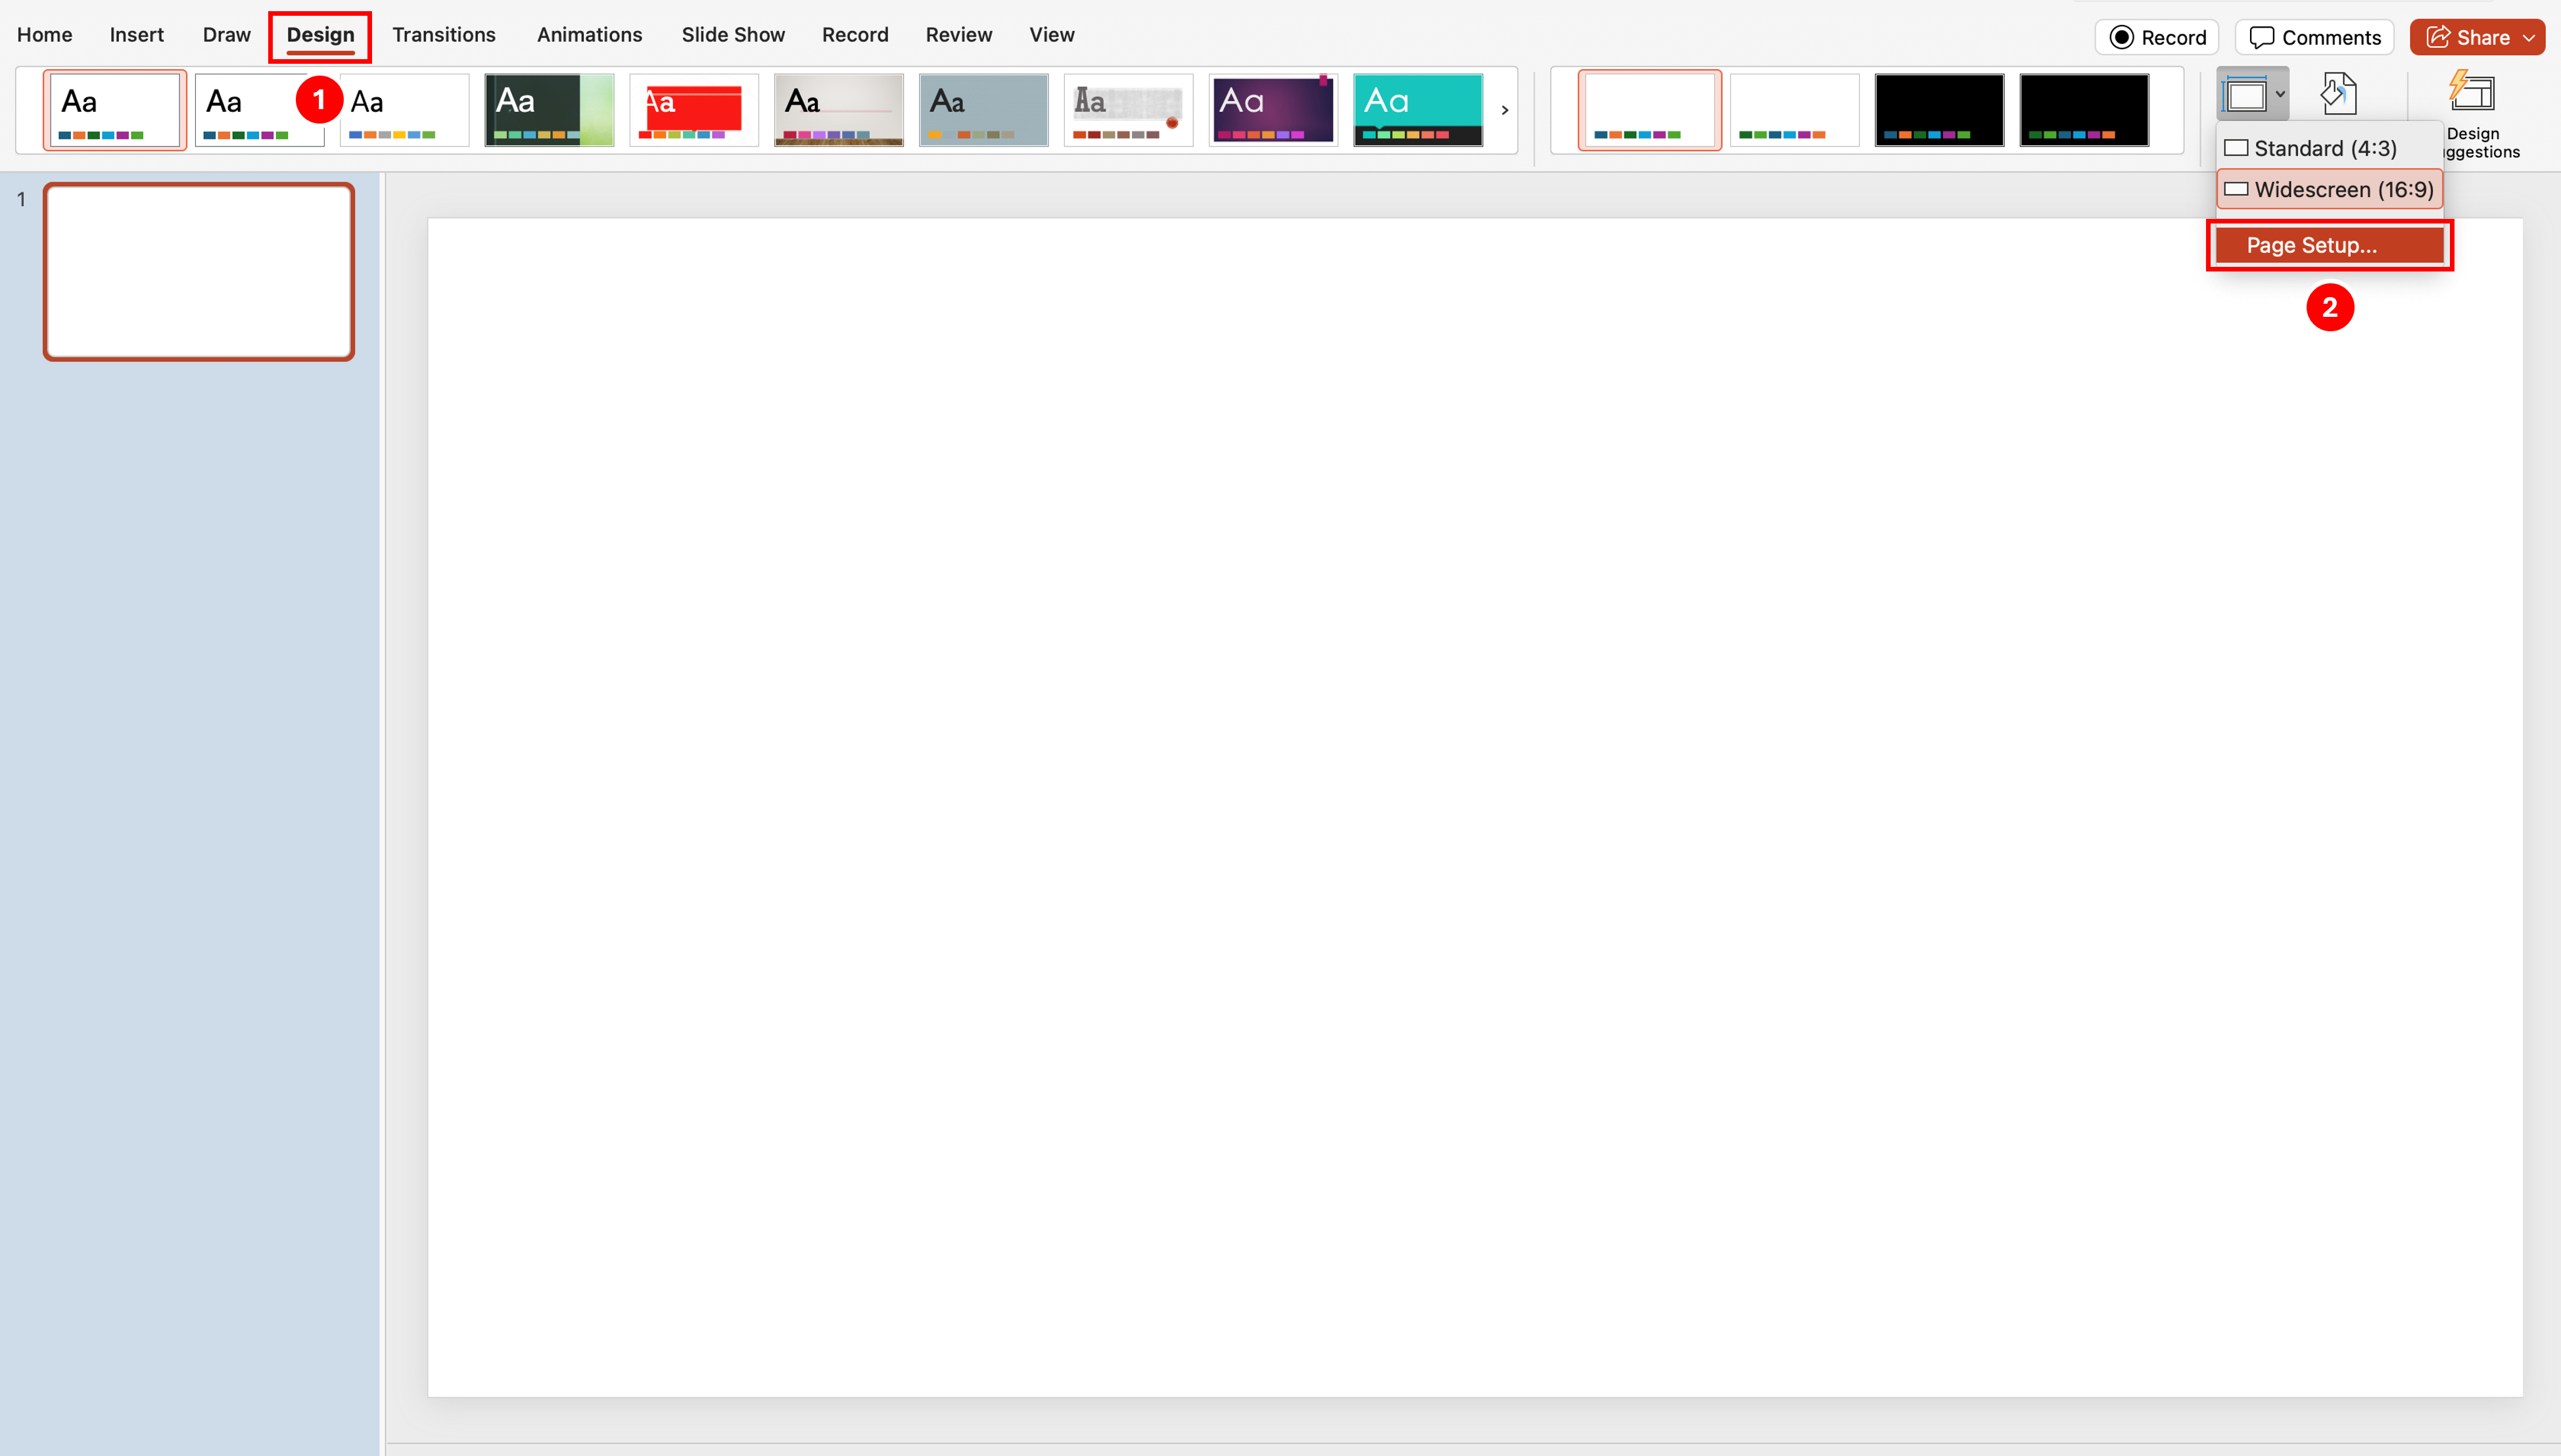Click the Comments button
The height and width of the screenshot is (1456, 2561).
point(2314,37)
